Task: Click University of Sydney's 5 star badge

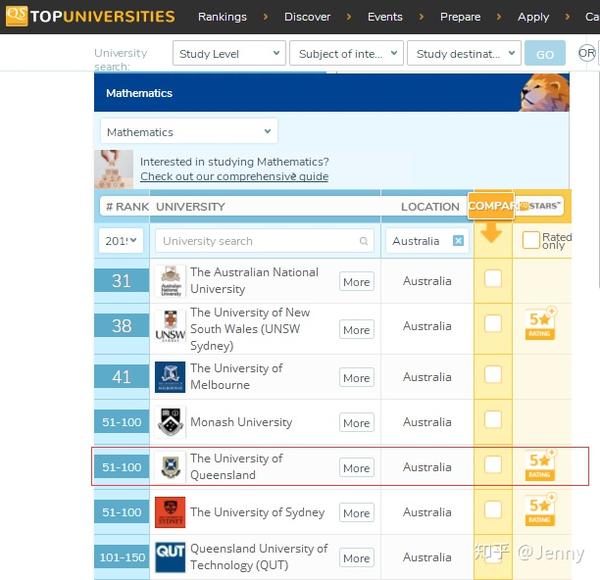Action: 540,510
